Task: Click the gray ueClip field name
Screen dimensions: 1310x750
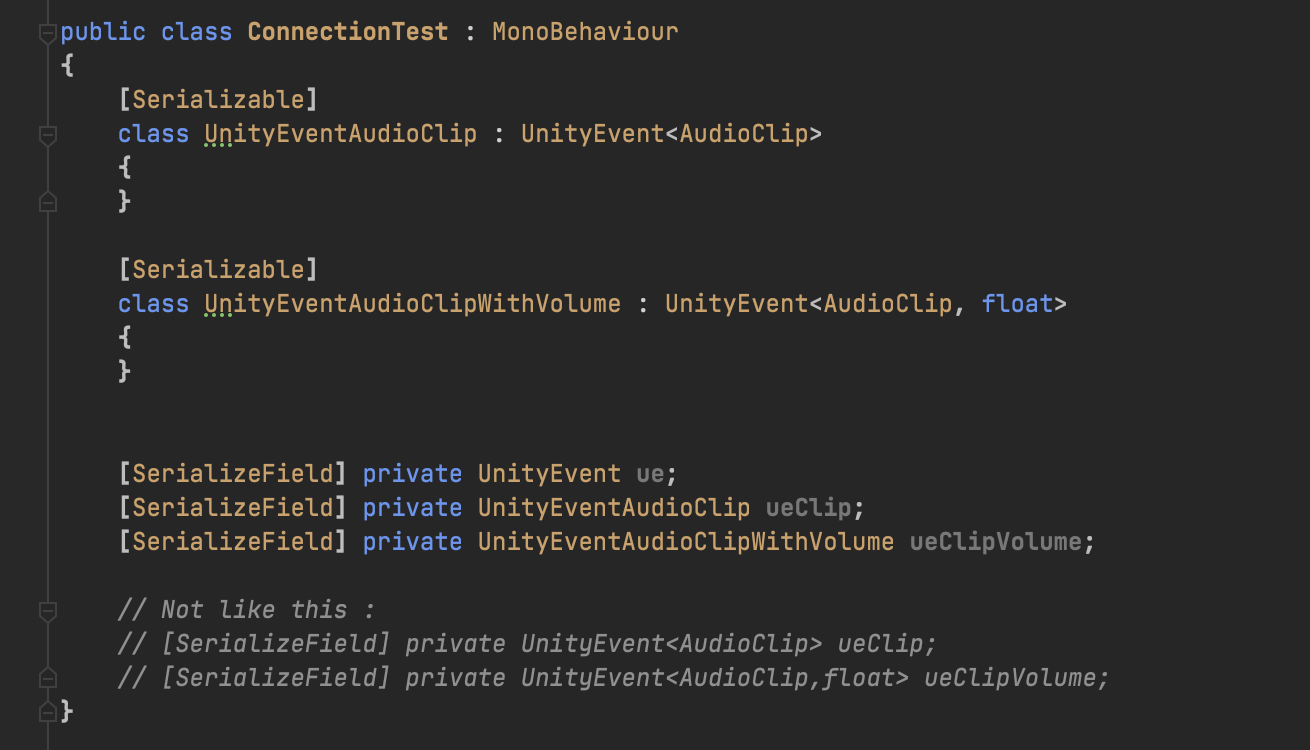Action: click(808, 508)
